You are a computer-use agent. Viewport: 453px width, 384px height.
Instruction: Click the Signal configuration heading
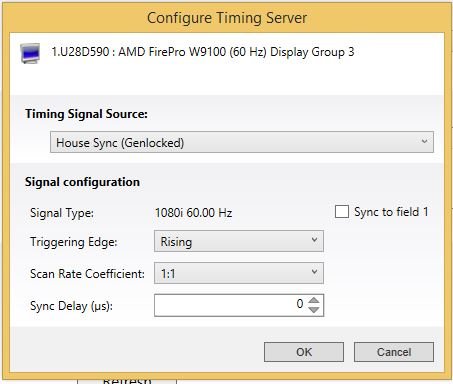click(x=82, y=182)
